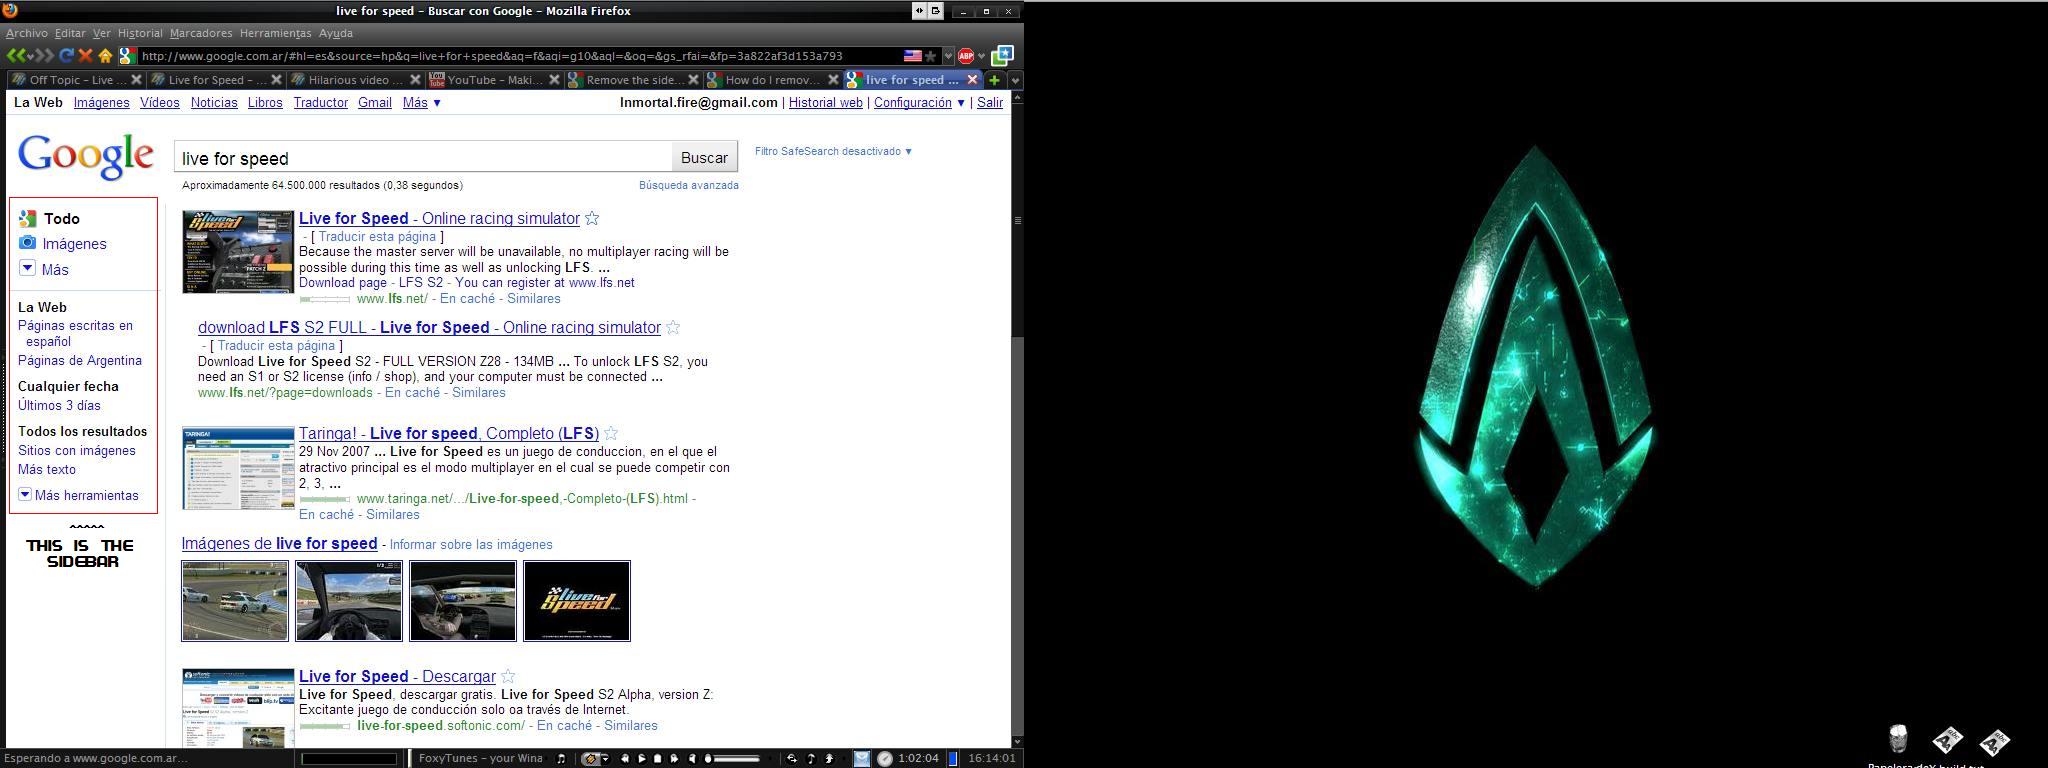Click the US flag icon in address bar
Viewport: 2048px width, 768px height.
click(913, 56)
